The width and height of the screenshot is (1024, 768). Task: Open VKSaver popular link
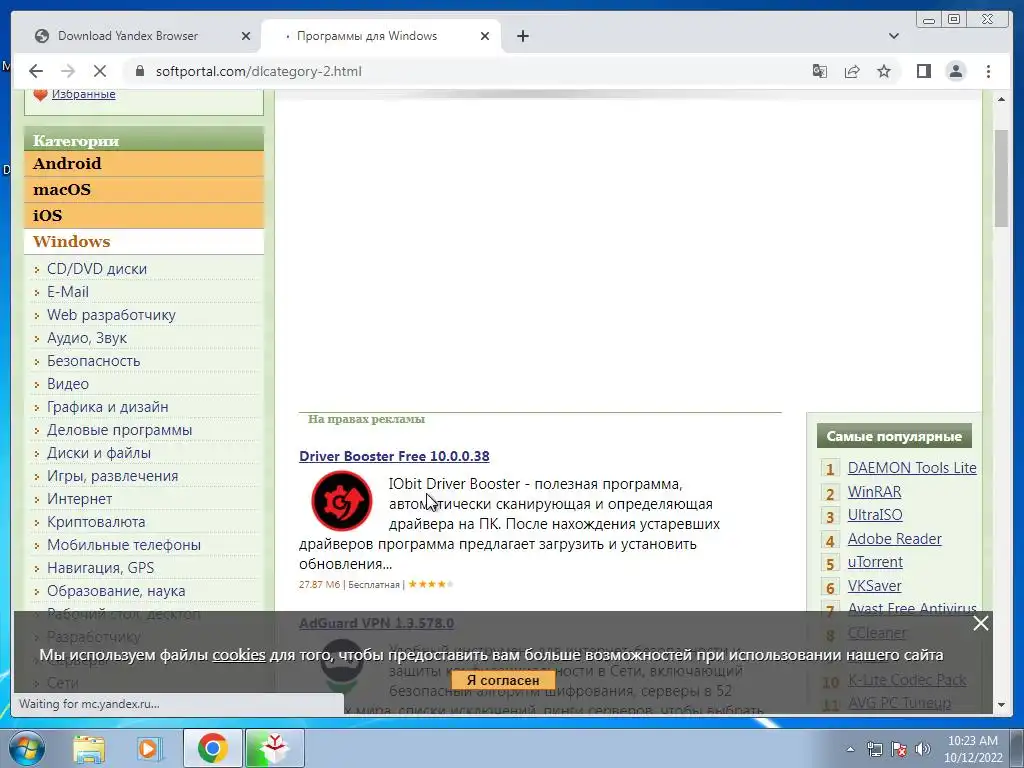(x=874, y=586)
